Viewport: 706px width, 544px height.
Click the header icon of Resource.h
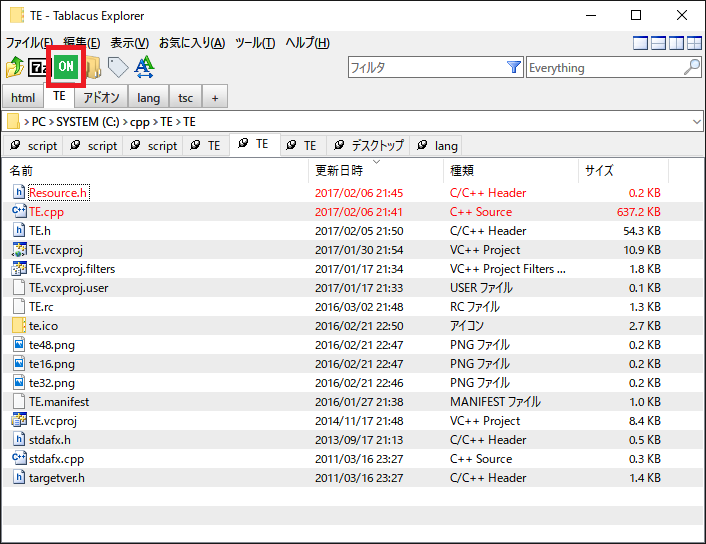(x=18, y=192)
